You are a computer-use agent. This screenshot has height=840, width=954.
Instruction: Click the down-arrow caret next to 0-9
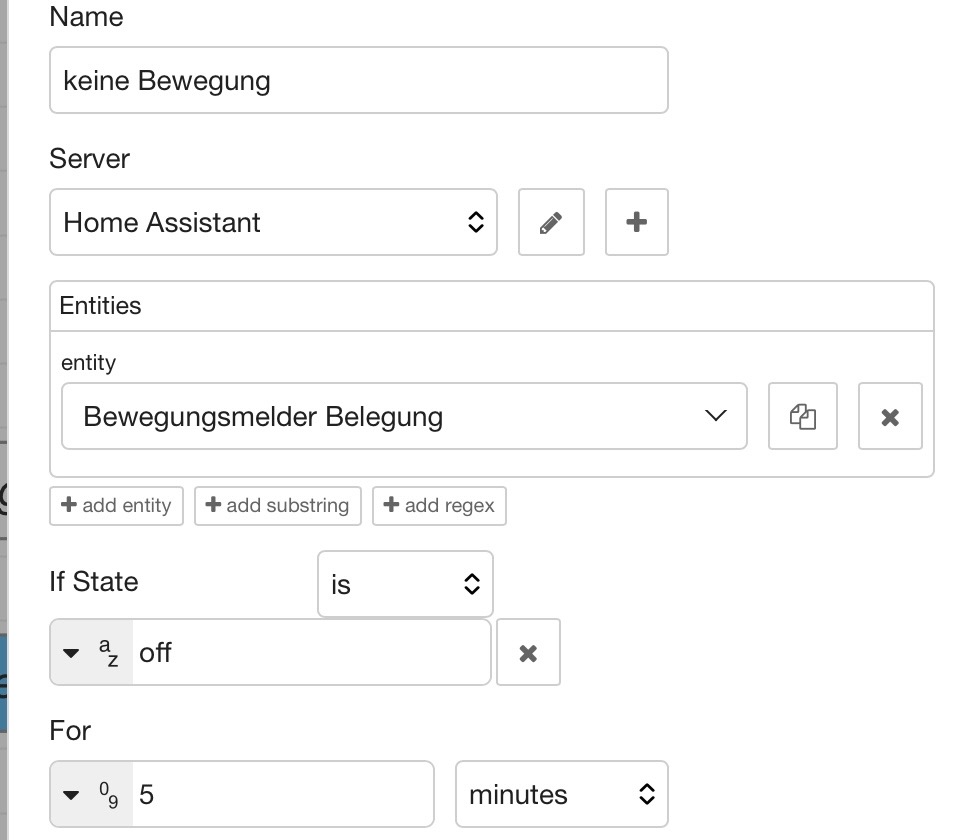click(x=71, y=795)
